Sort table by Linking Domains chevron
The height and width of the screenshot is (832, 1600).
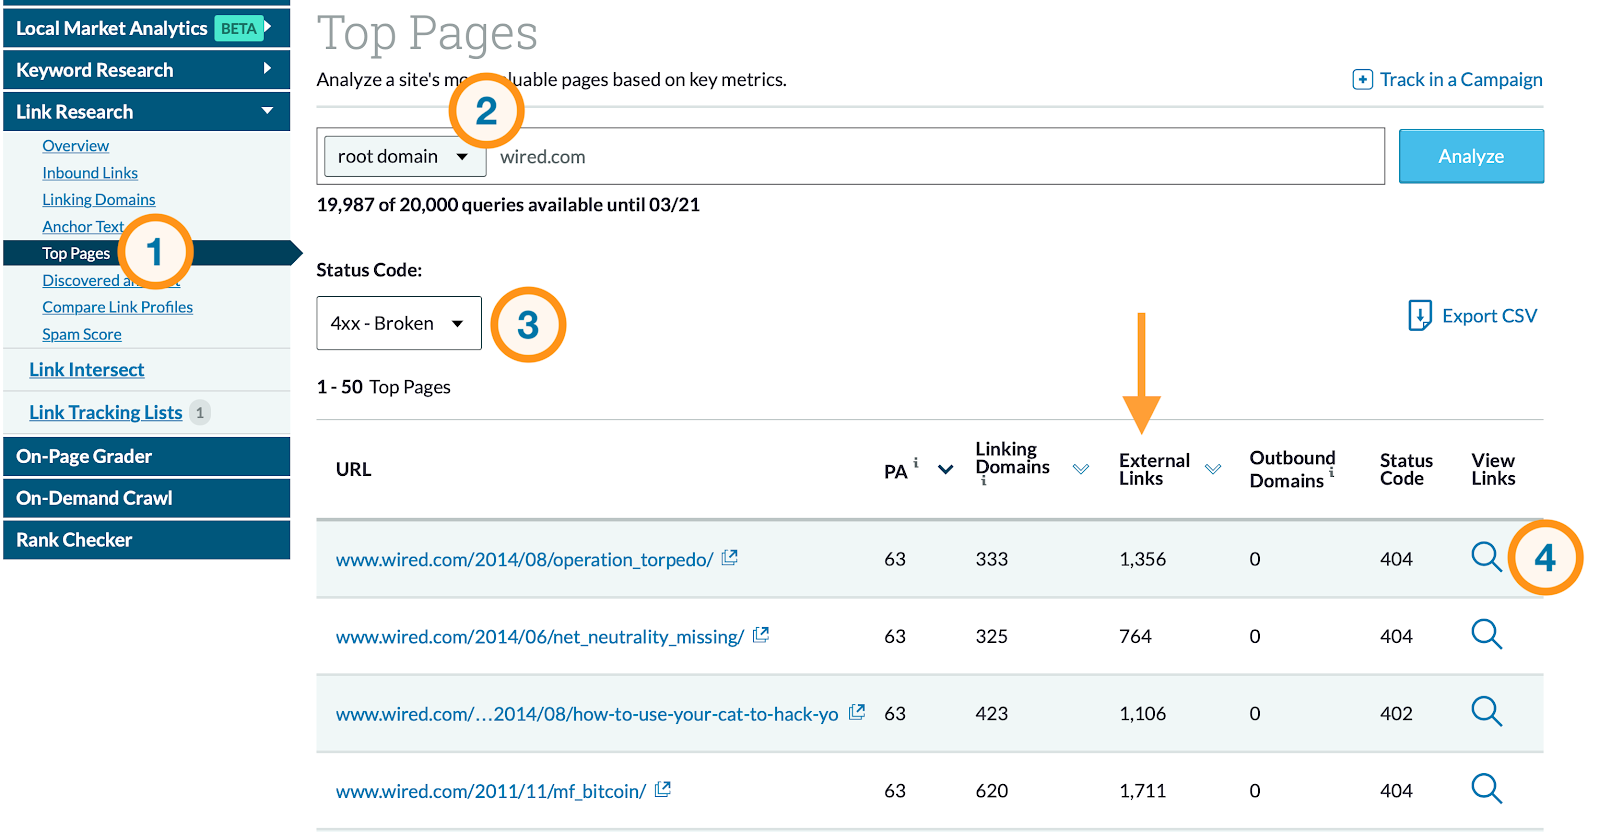pyautogui.click(x=1081, y=469)
